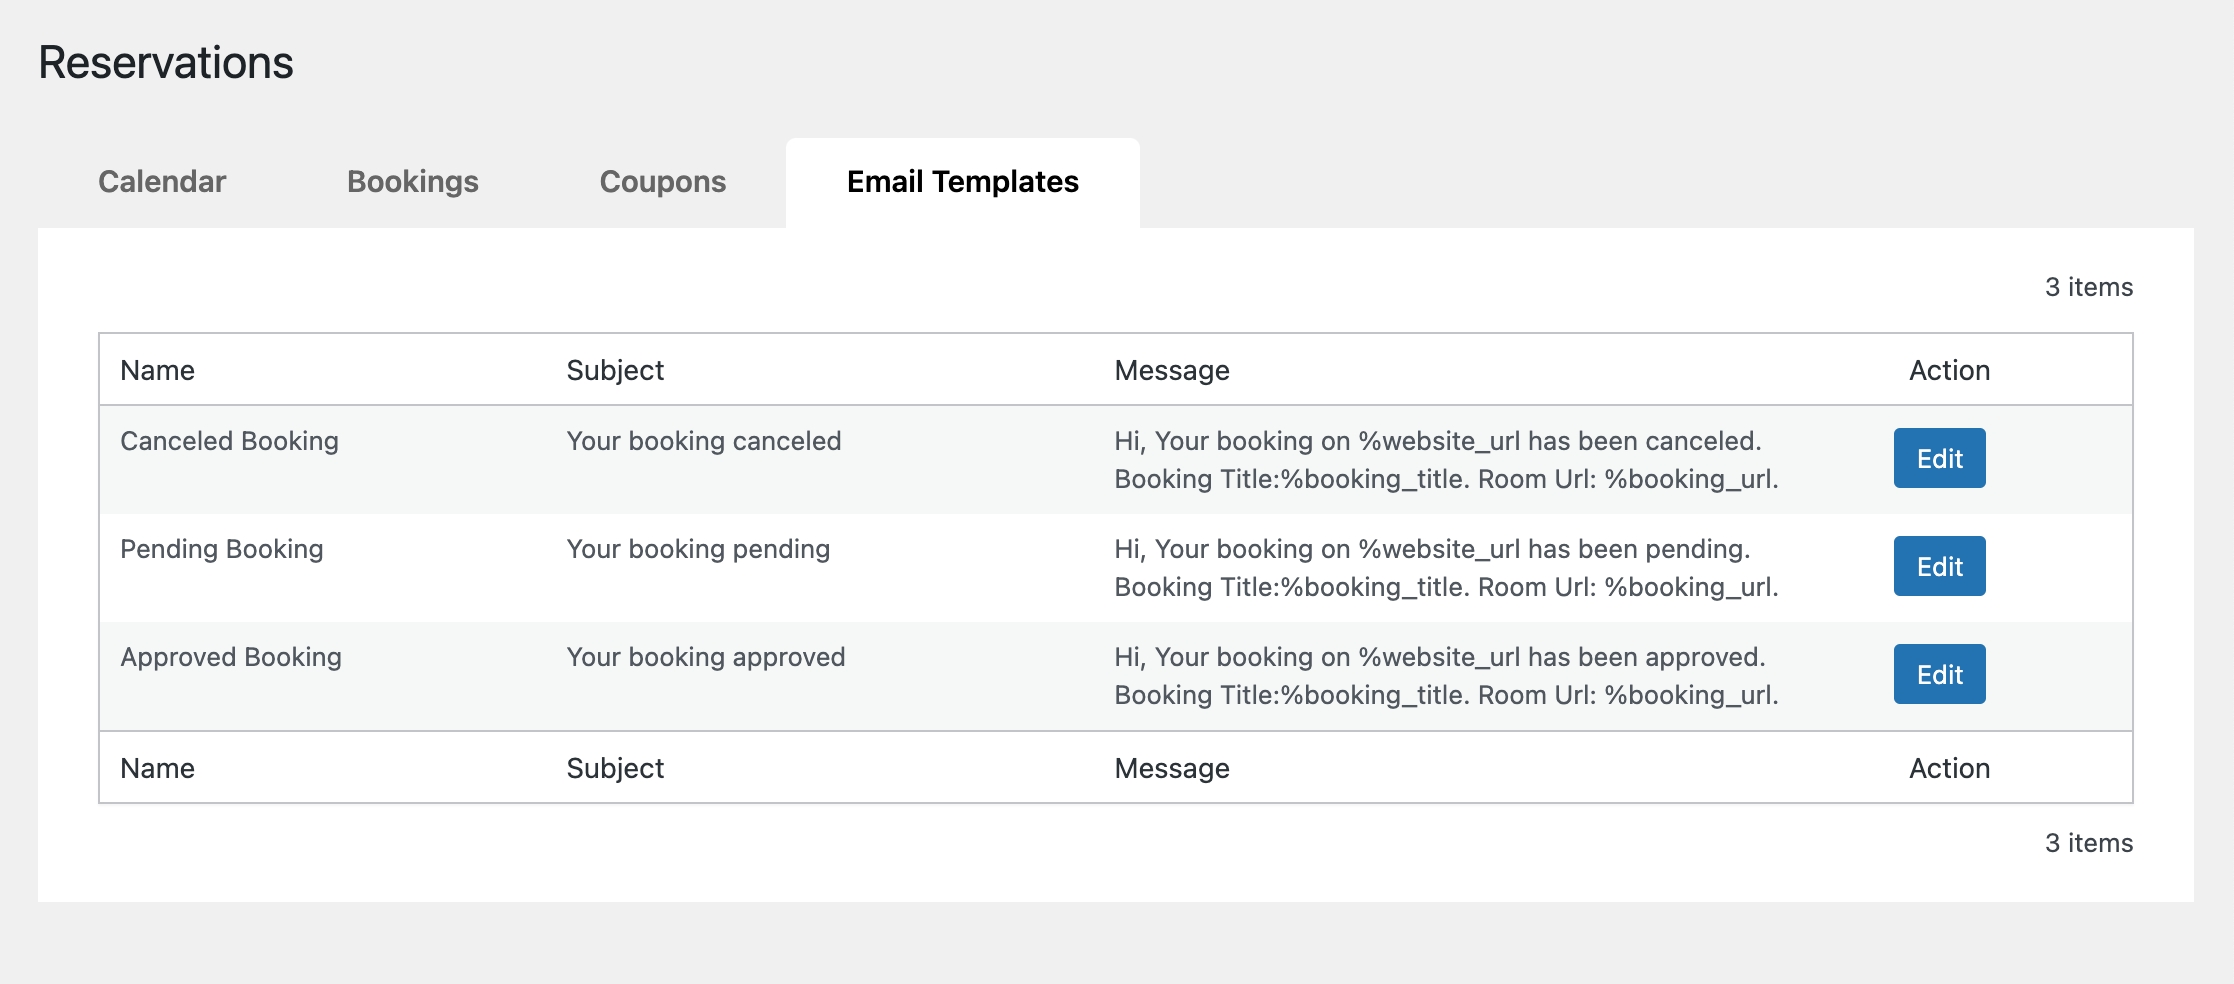Select the Email Templates tab

962,182
